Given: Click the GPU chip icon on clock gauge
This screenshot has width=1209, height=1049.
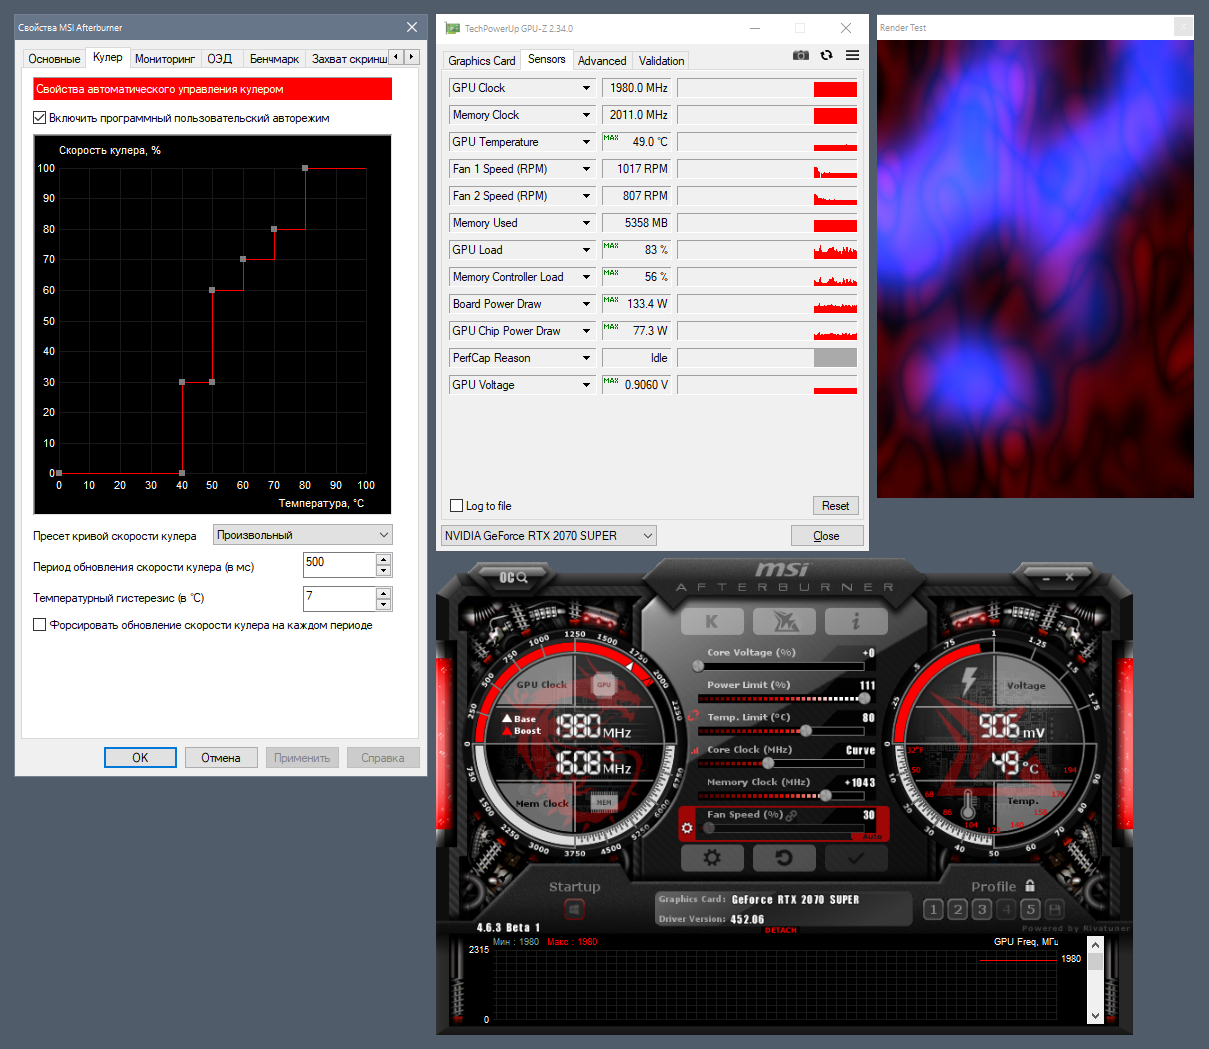Looking at the screenshot, I should click(x=604, y=685).
